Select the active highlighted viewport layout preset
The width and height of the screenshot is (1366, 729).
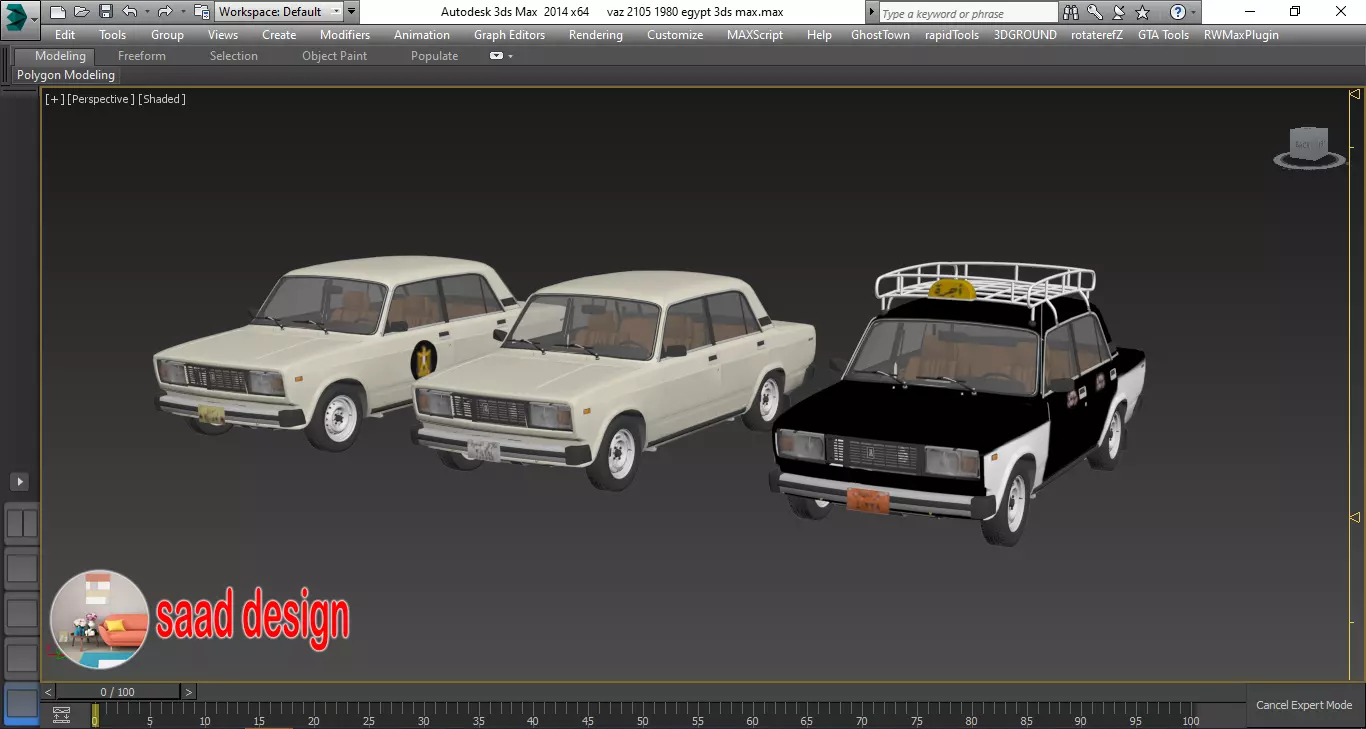tap(22, 702)
